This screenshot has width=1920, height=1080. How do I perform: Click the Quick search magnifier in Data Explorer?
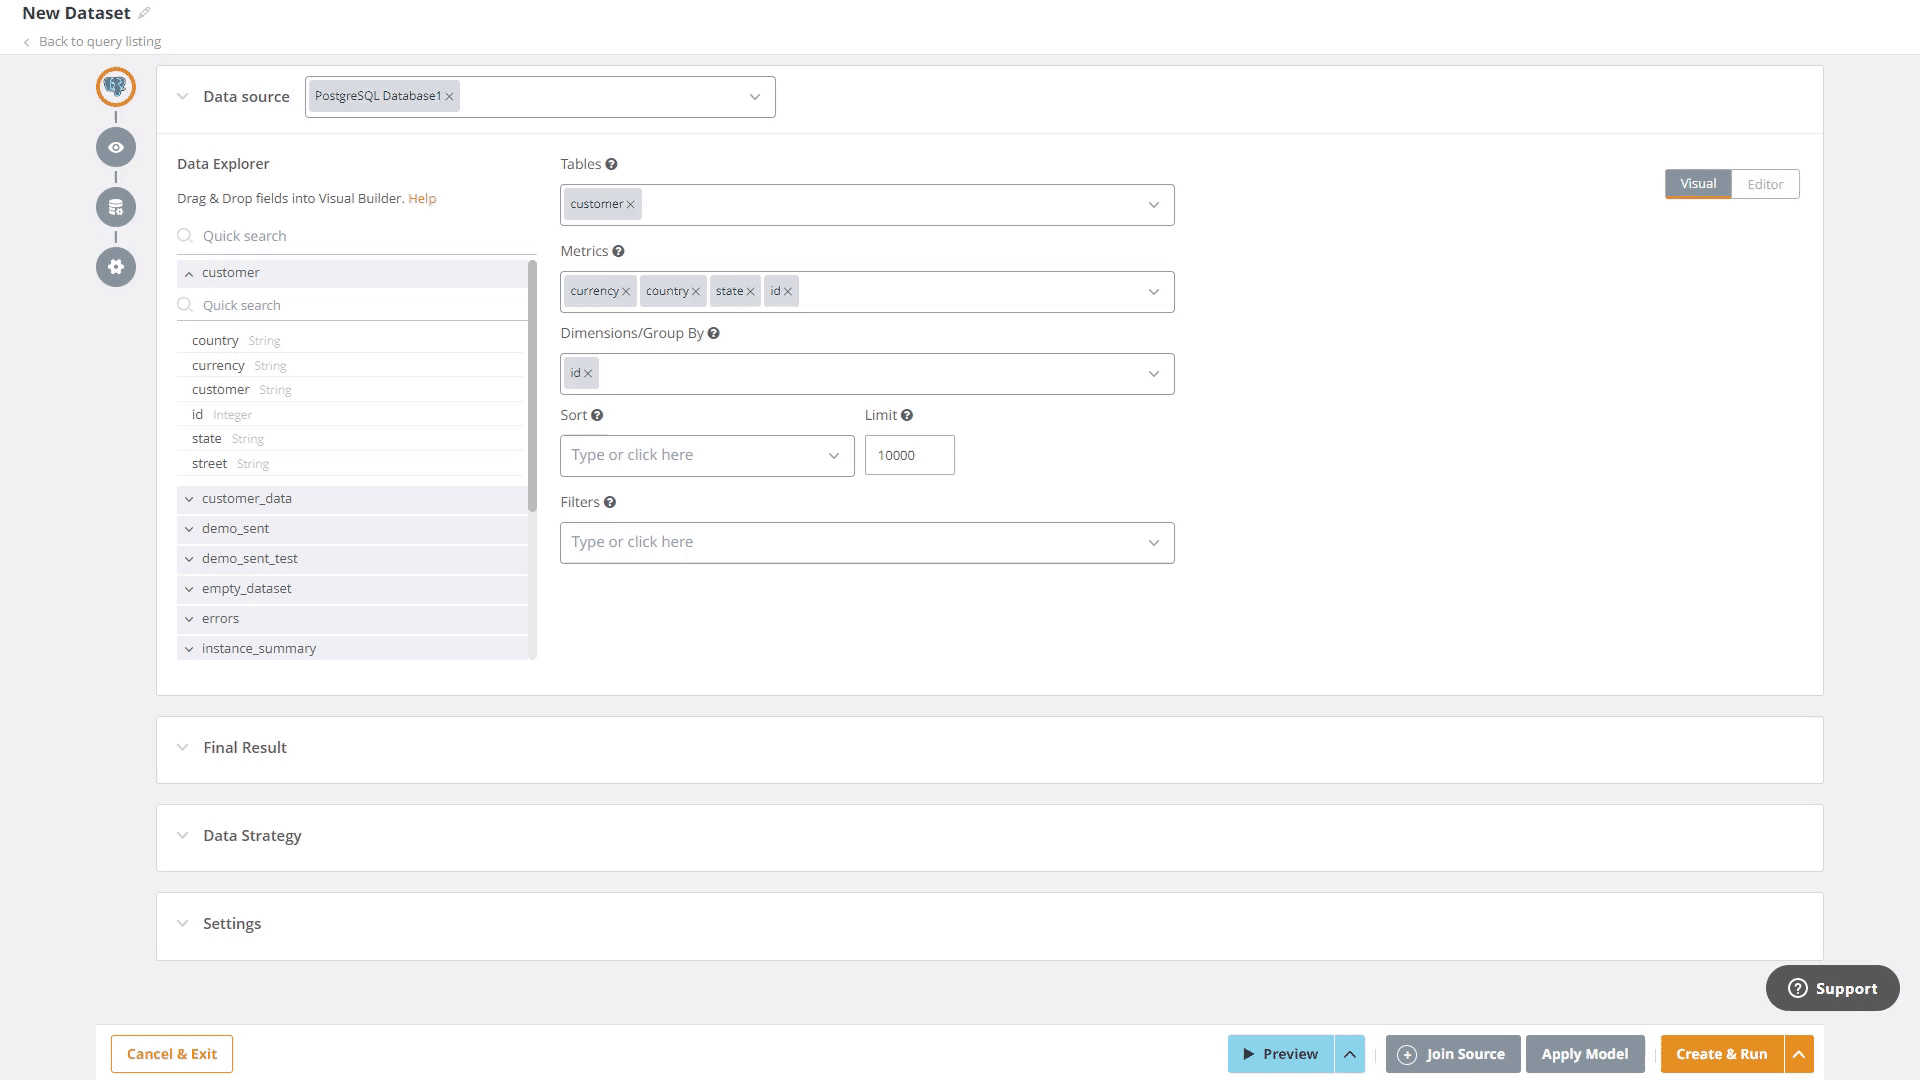point(185,235)
